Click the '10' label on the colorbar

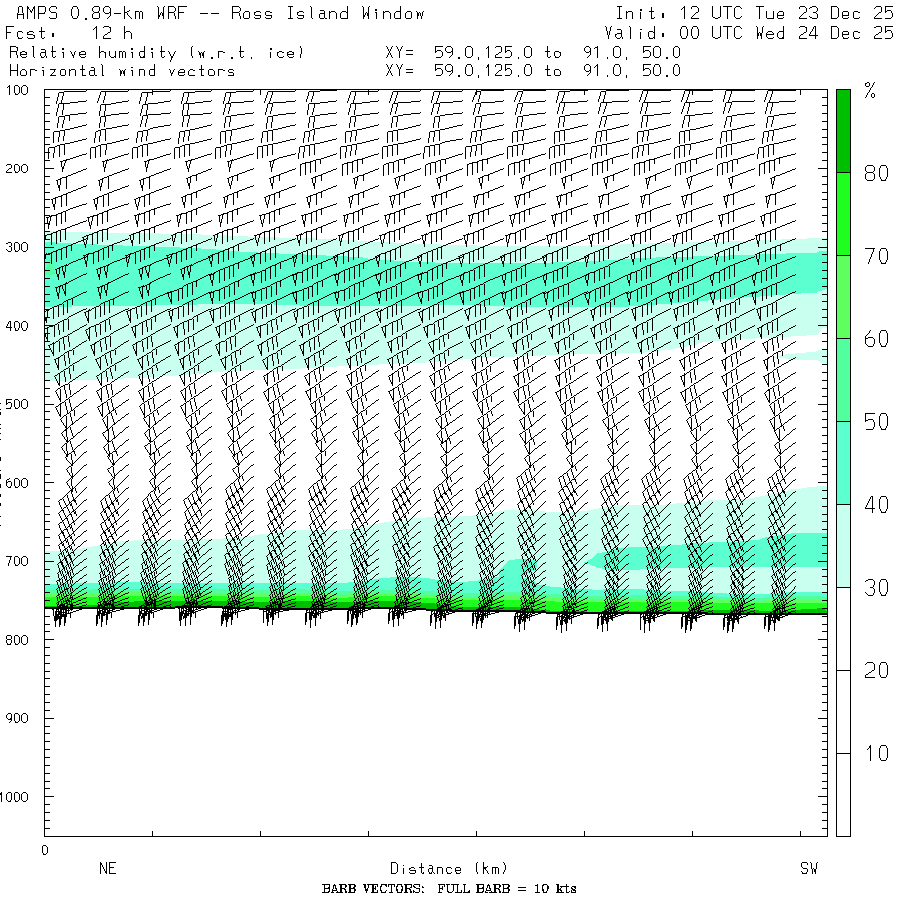[x=876, y=753]
